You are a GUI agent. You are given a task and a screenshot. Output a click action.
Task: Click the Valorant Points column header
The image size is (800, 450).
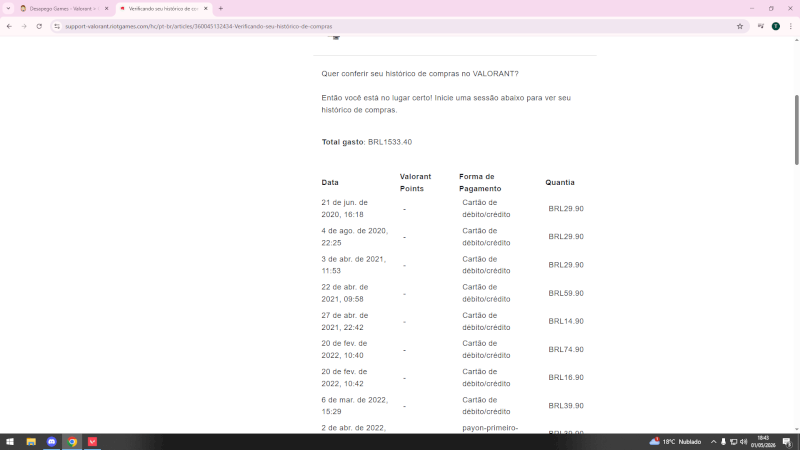(415, 182)
